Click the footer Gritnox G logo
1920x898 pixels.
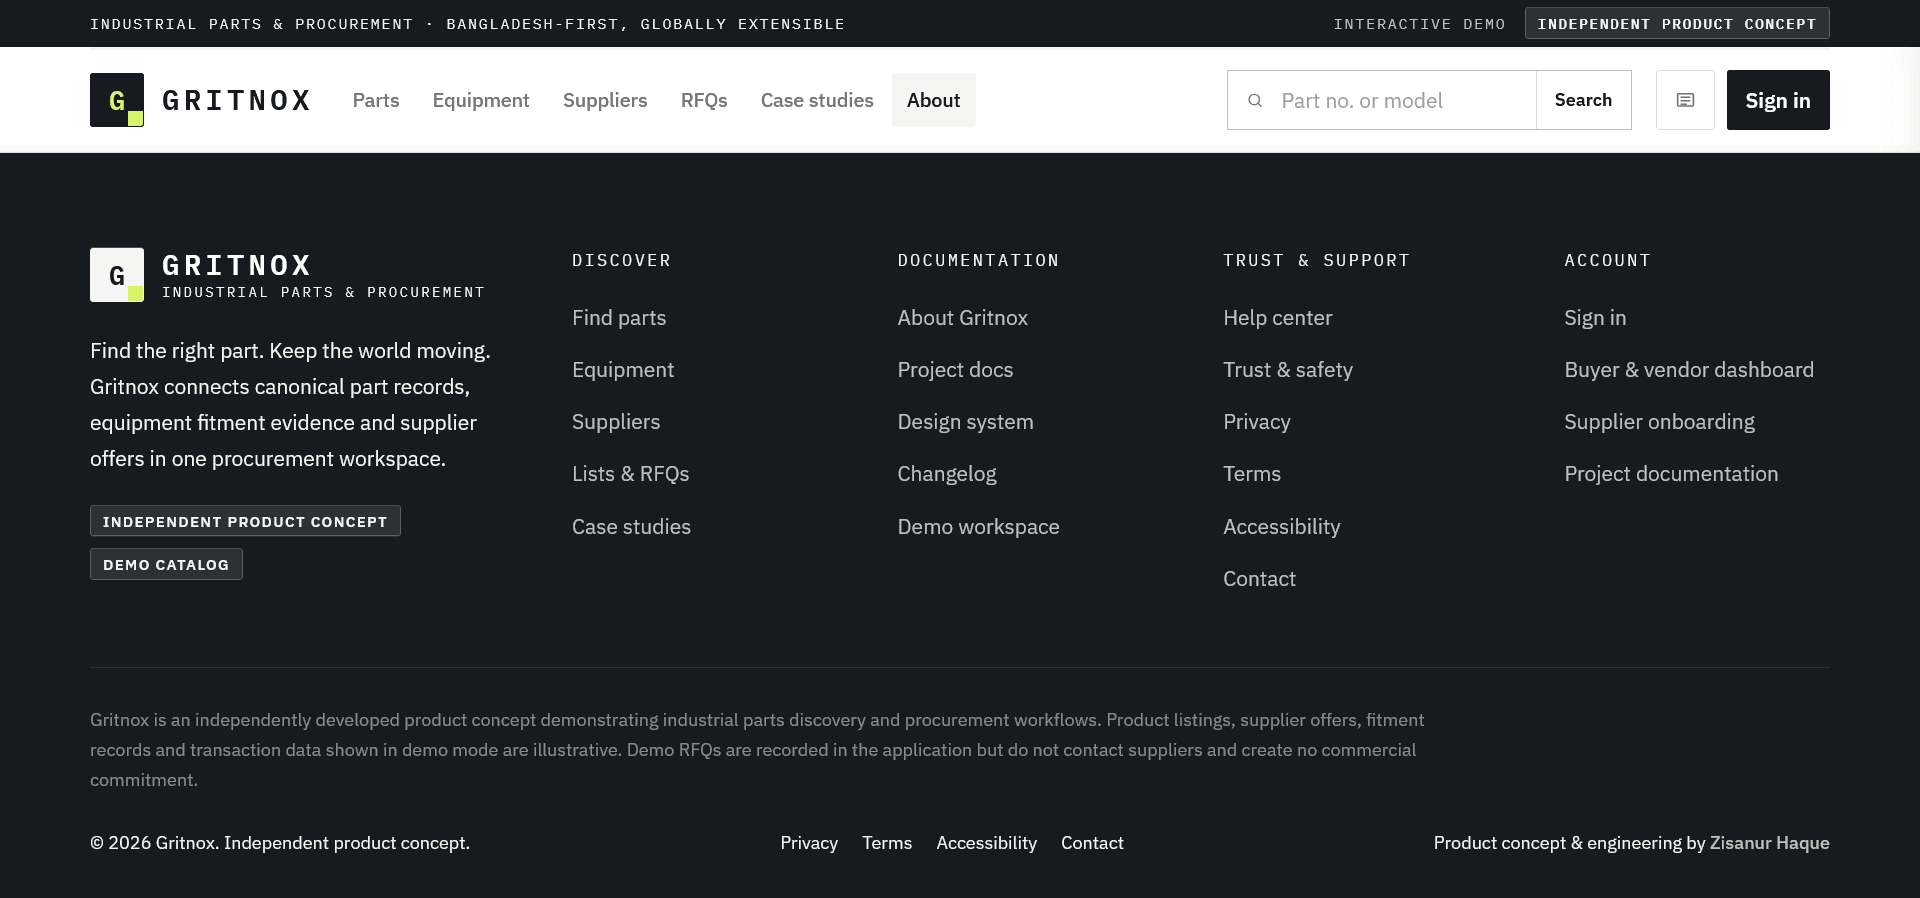(x=117, y=275)
